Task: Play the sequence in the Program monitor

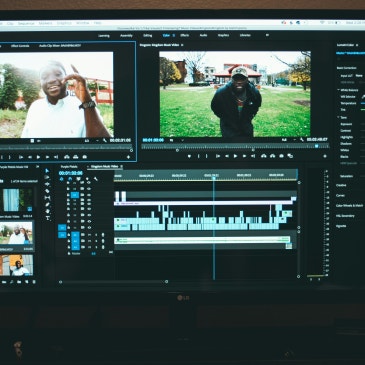Action: click(235, 156)
